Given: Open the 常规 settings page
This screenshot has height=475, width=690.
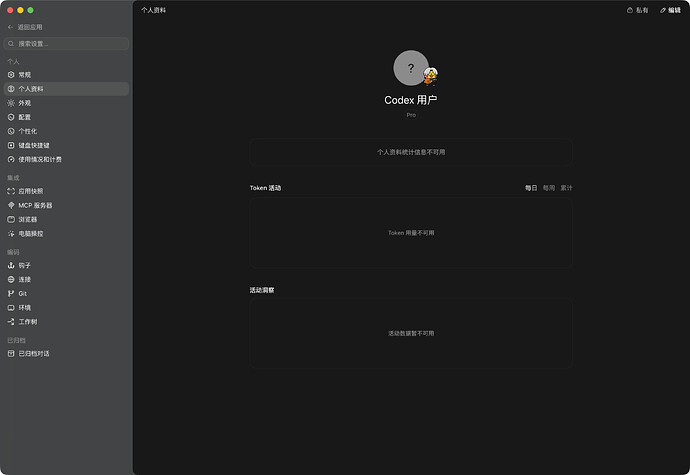Looking at the screenshot, I should click(66, 75).
